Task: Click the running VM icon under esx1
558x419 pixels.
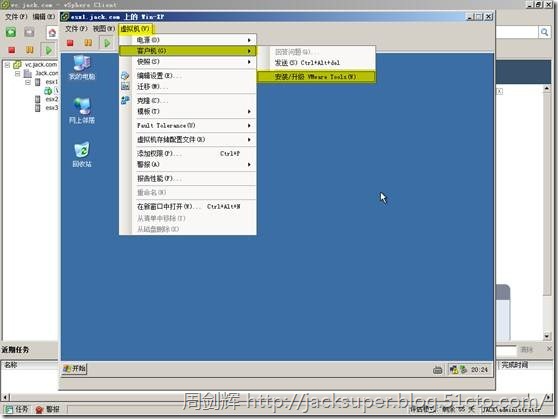Action: point(48,91)
